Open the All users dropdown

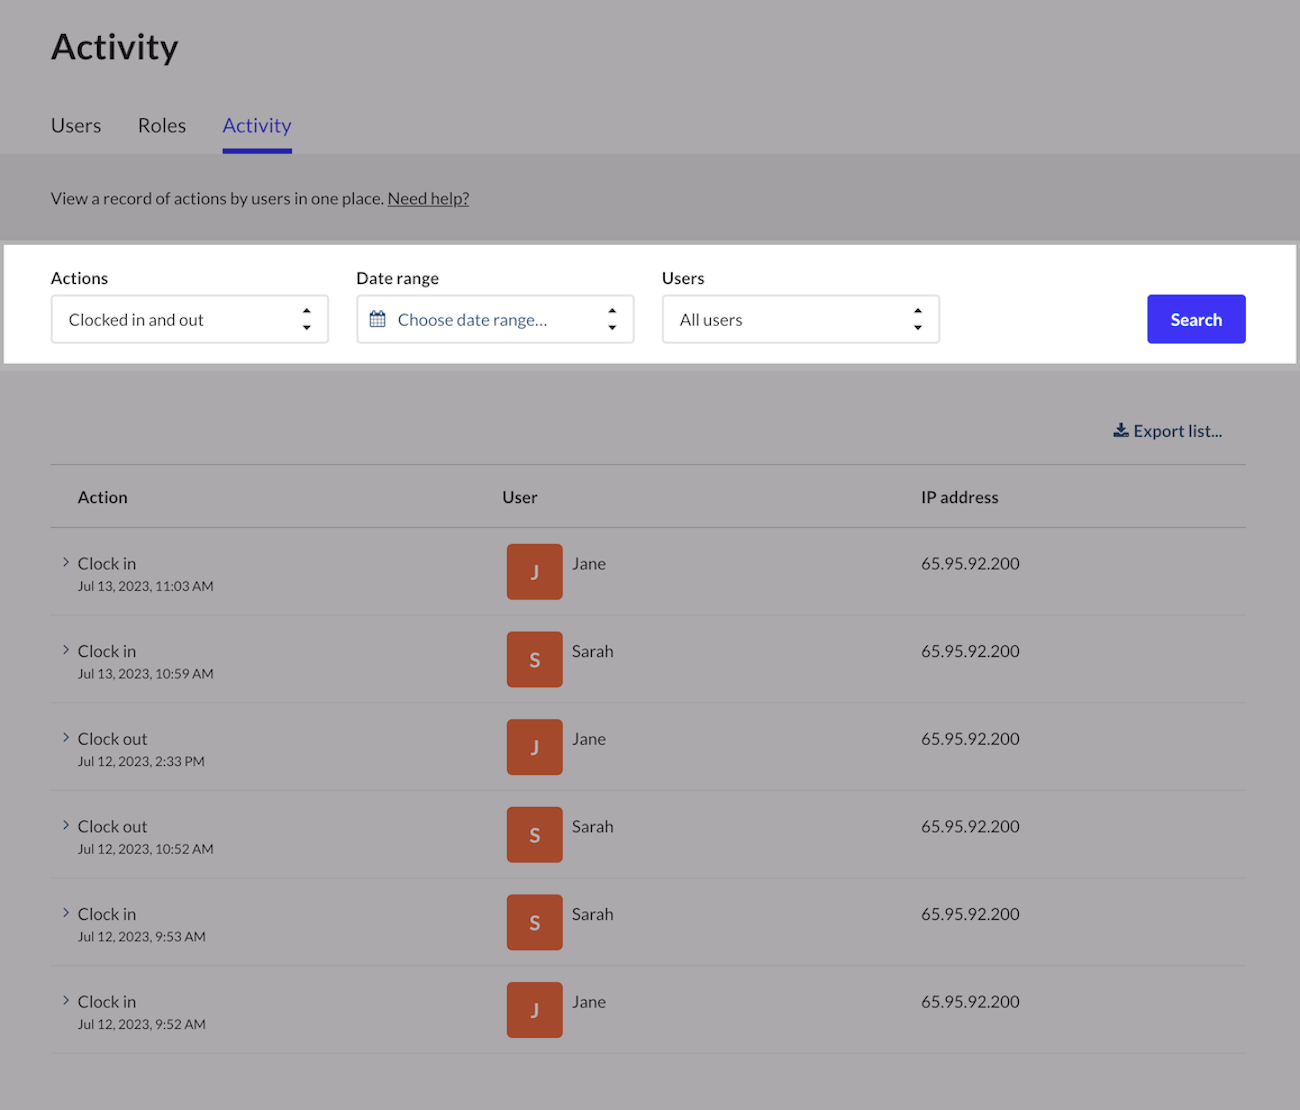tap(800, 320)
